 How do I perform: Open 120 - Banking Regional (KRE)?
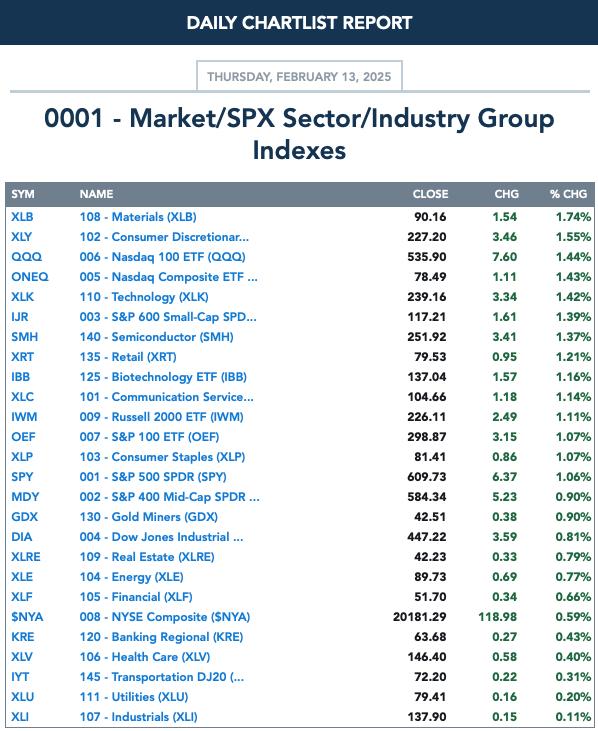click(161, 637)
